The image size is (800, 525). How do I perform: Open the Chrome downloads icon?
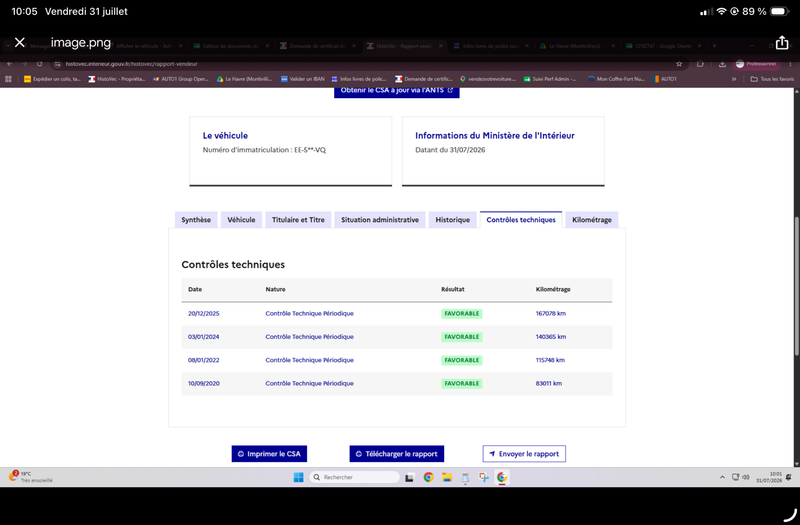point(722,64)
